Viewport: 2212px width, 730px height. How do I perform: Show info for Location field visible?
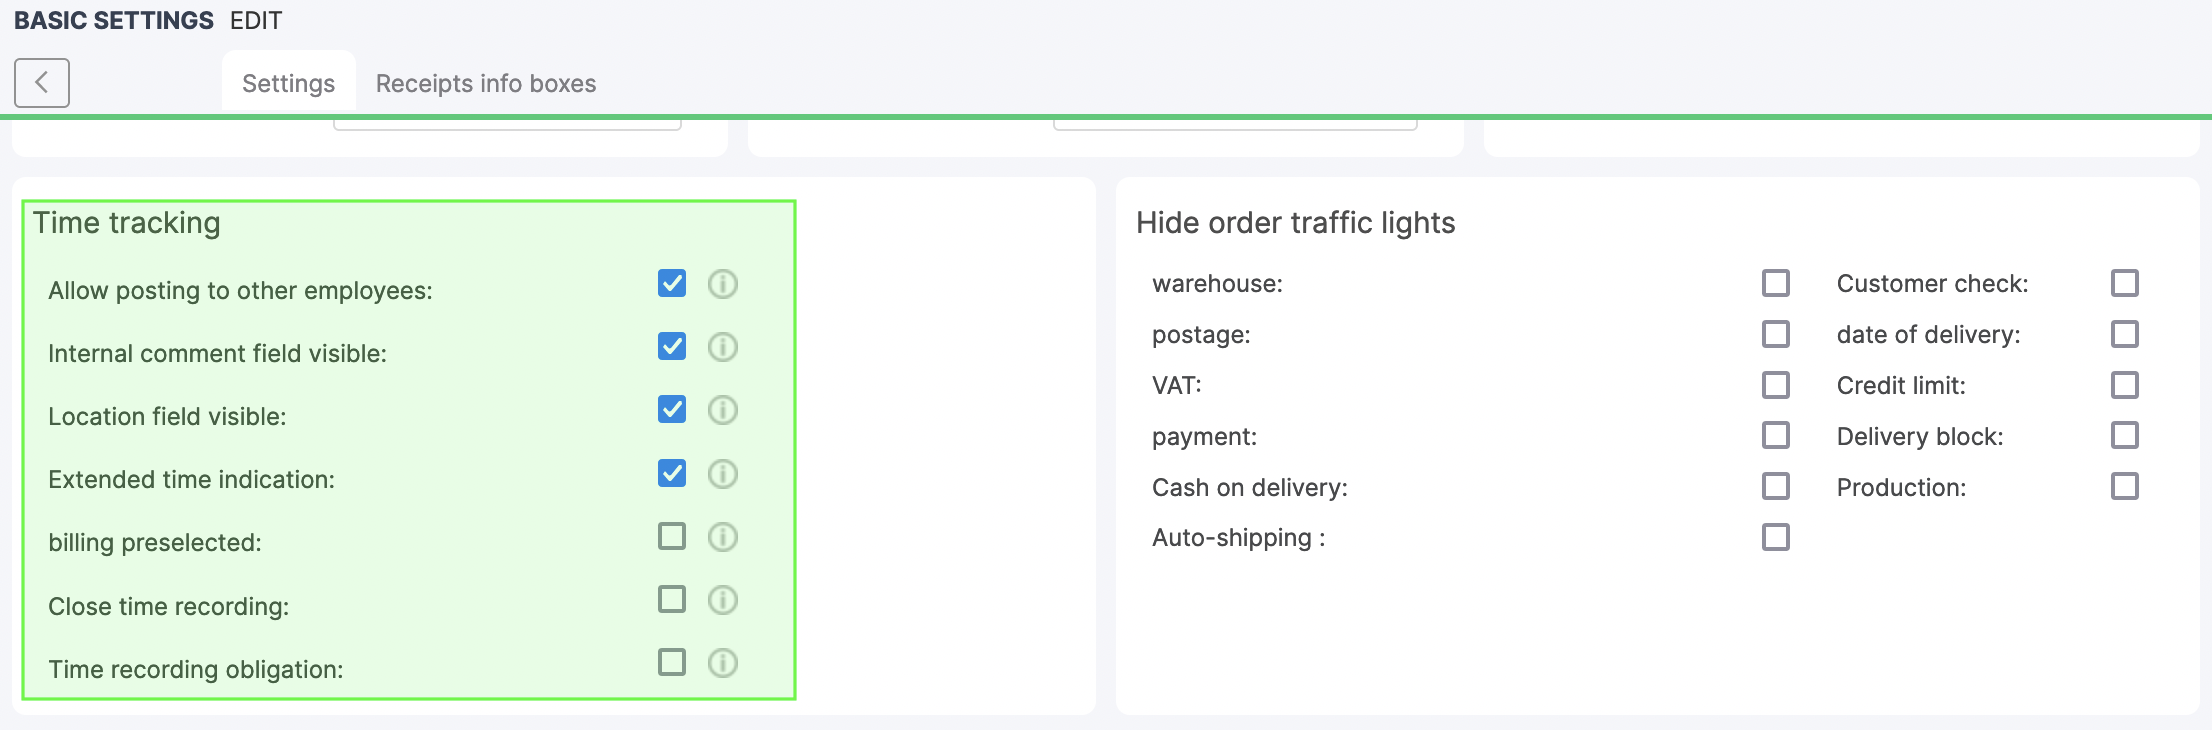click(x=722, y=410)
